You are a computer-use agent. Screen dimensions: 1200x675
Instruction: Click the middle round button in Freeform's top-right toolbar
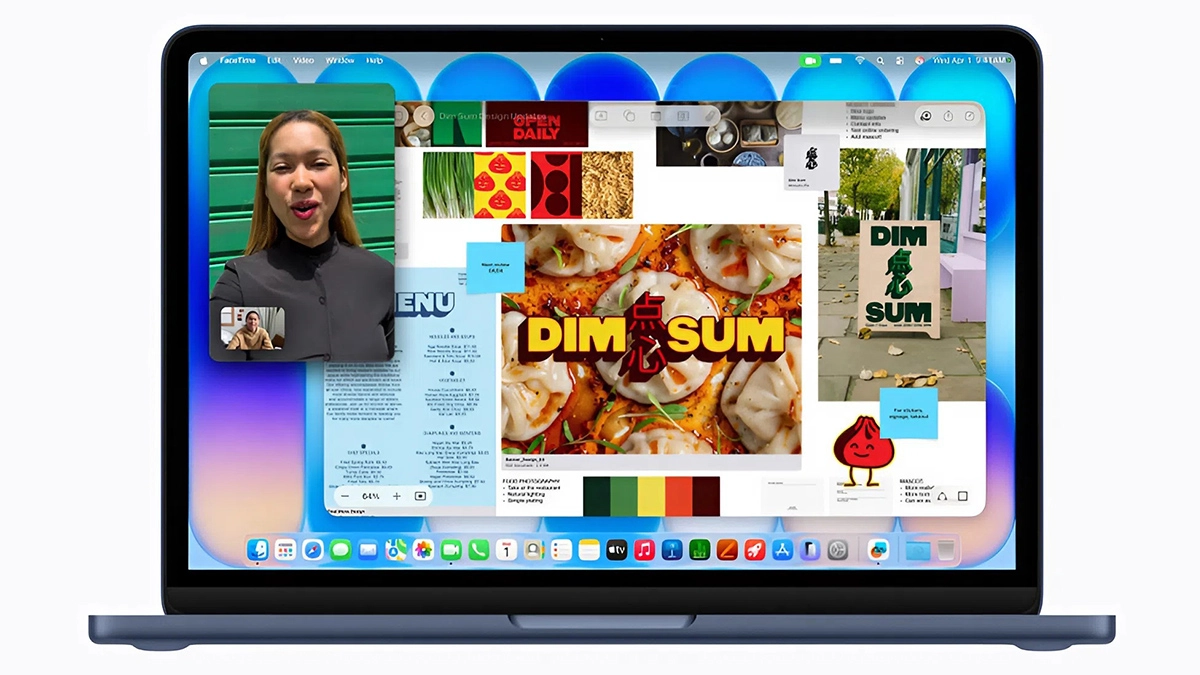[x=948, y=116]
